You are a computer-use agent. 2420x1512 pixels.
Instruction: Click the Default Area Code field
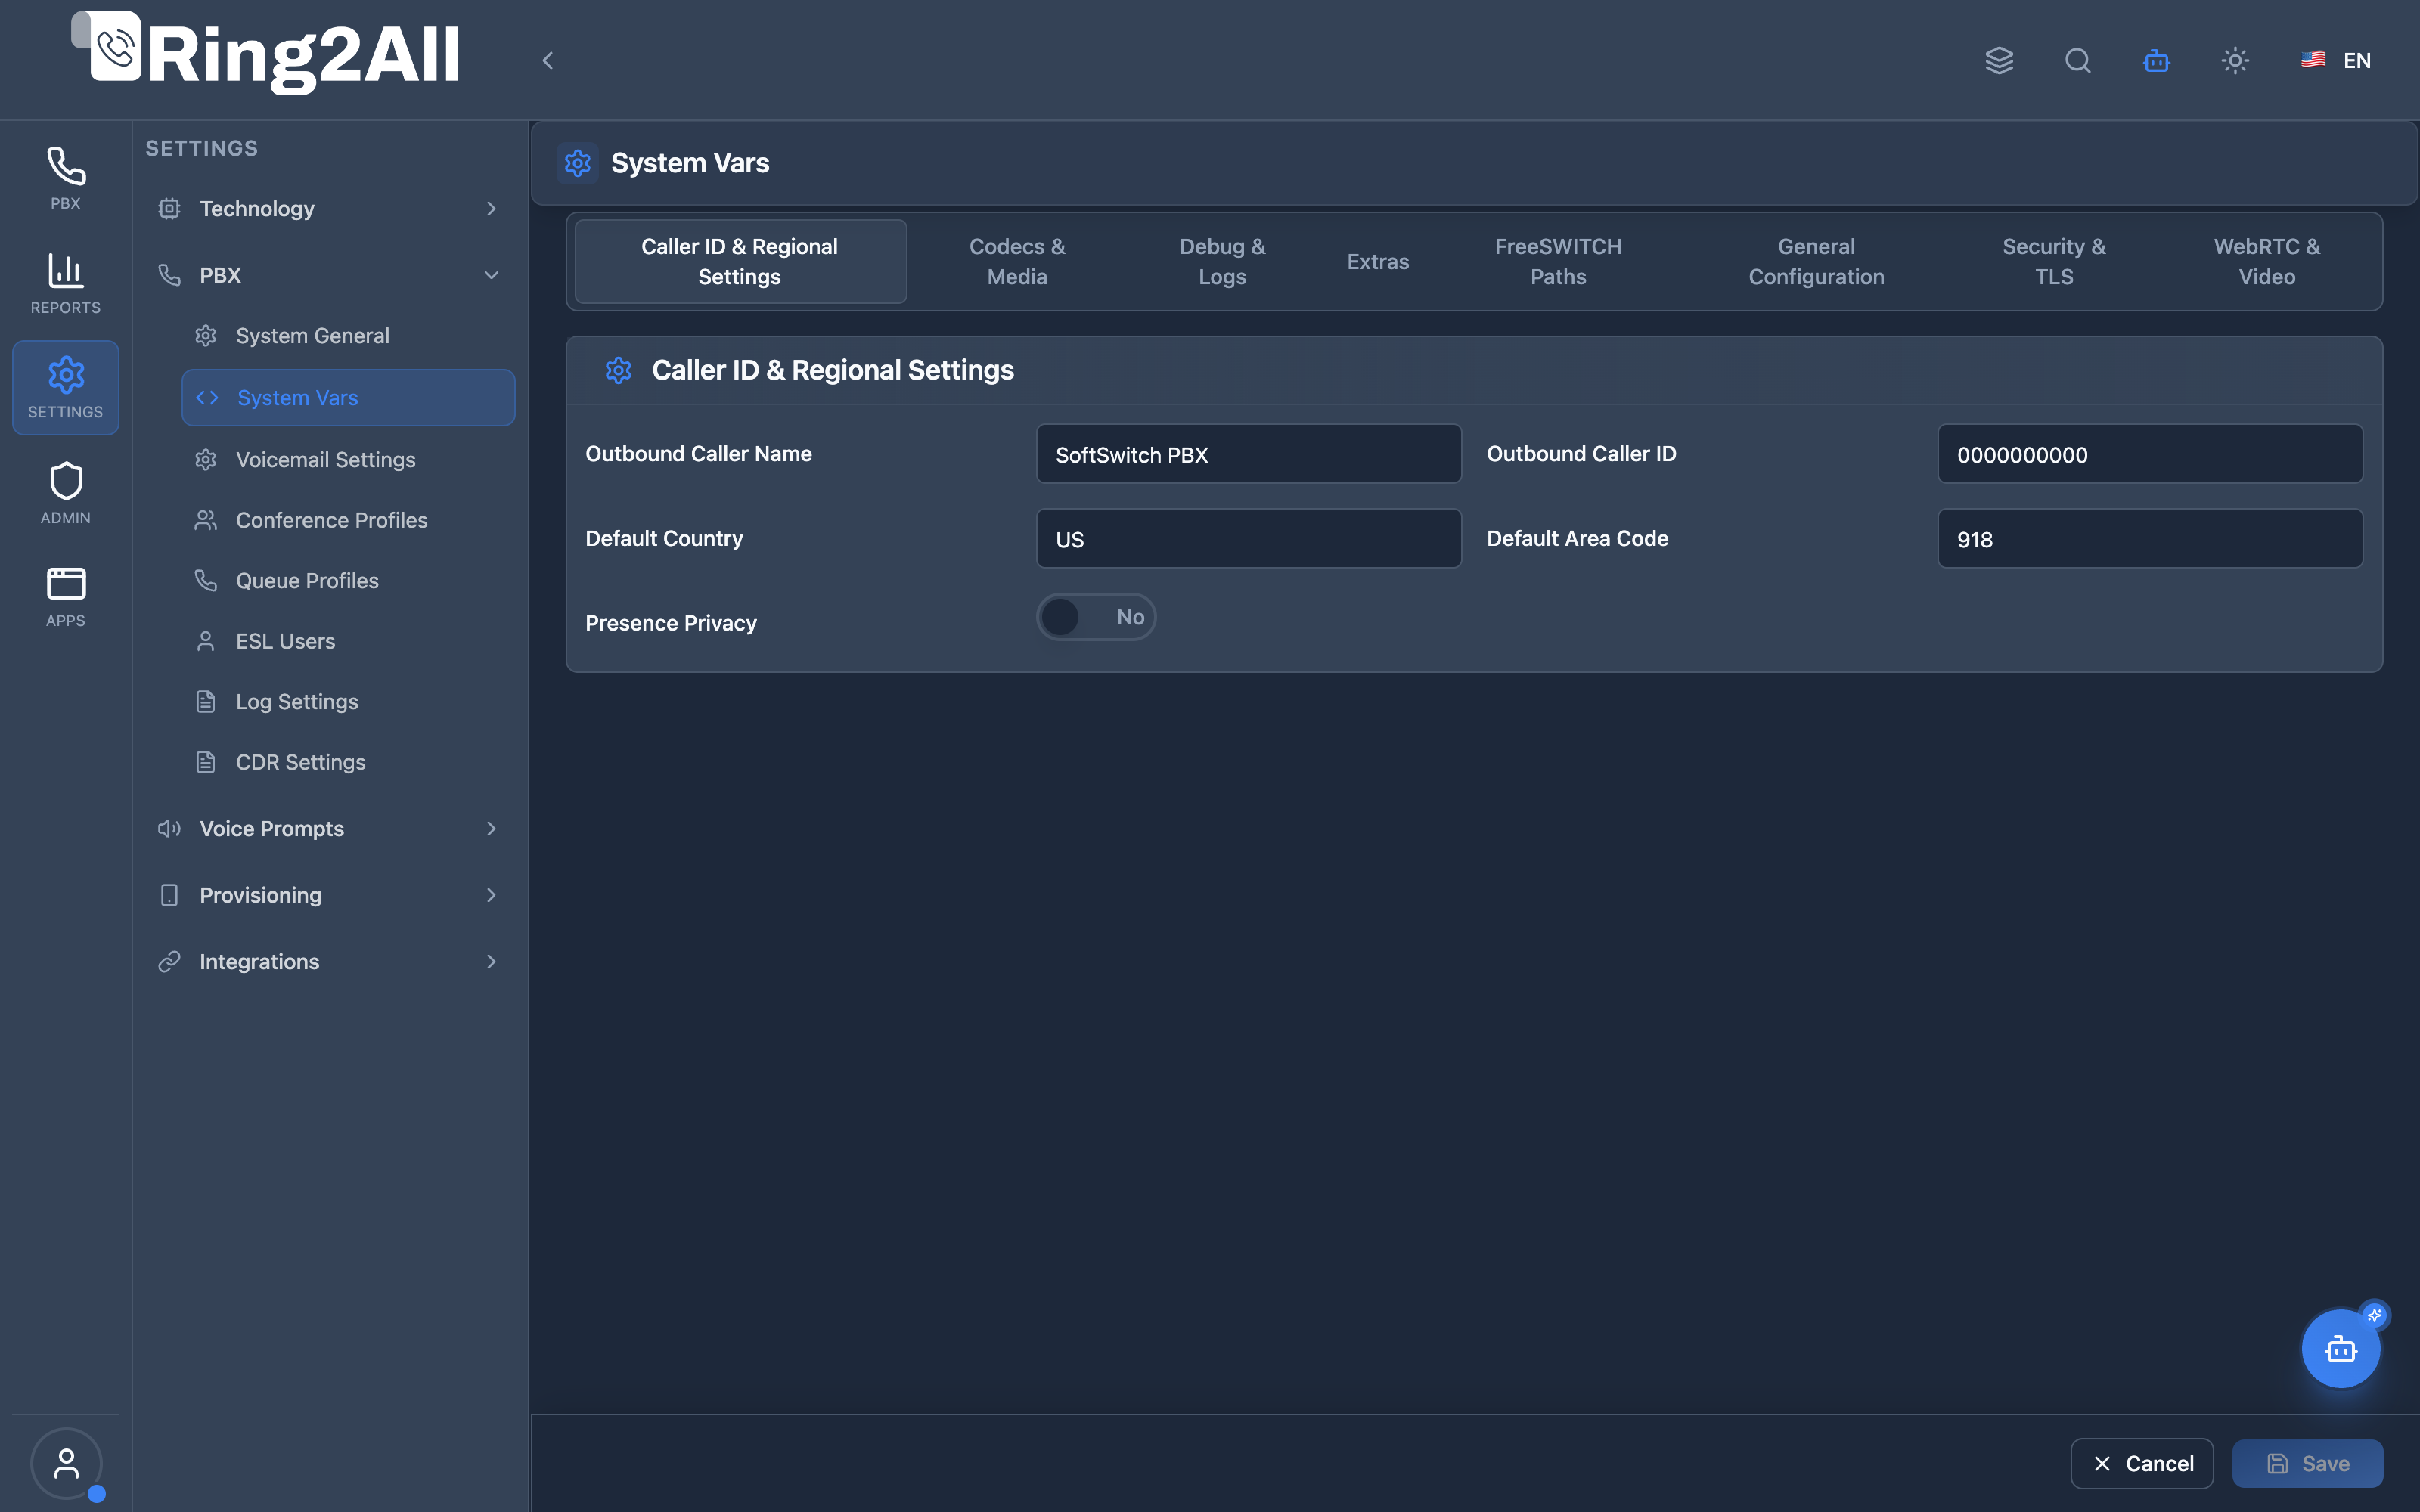pos(2150,539)
